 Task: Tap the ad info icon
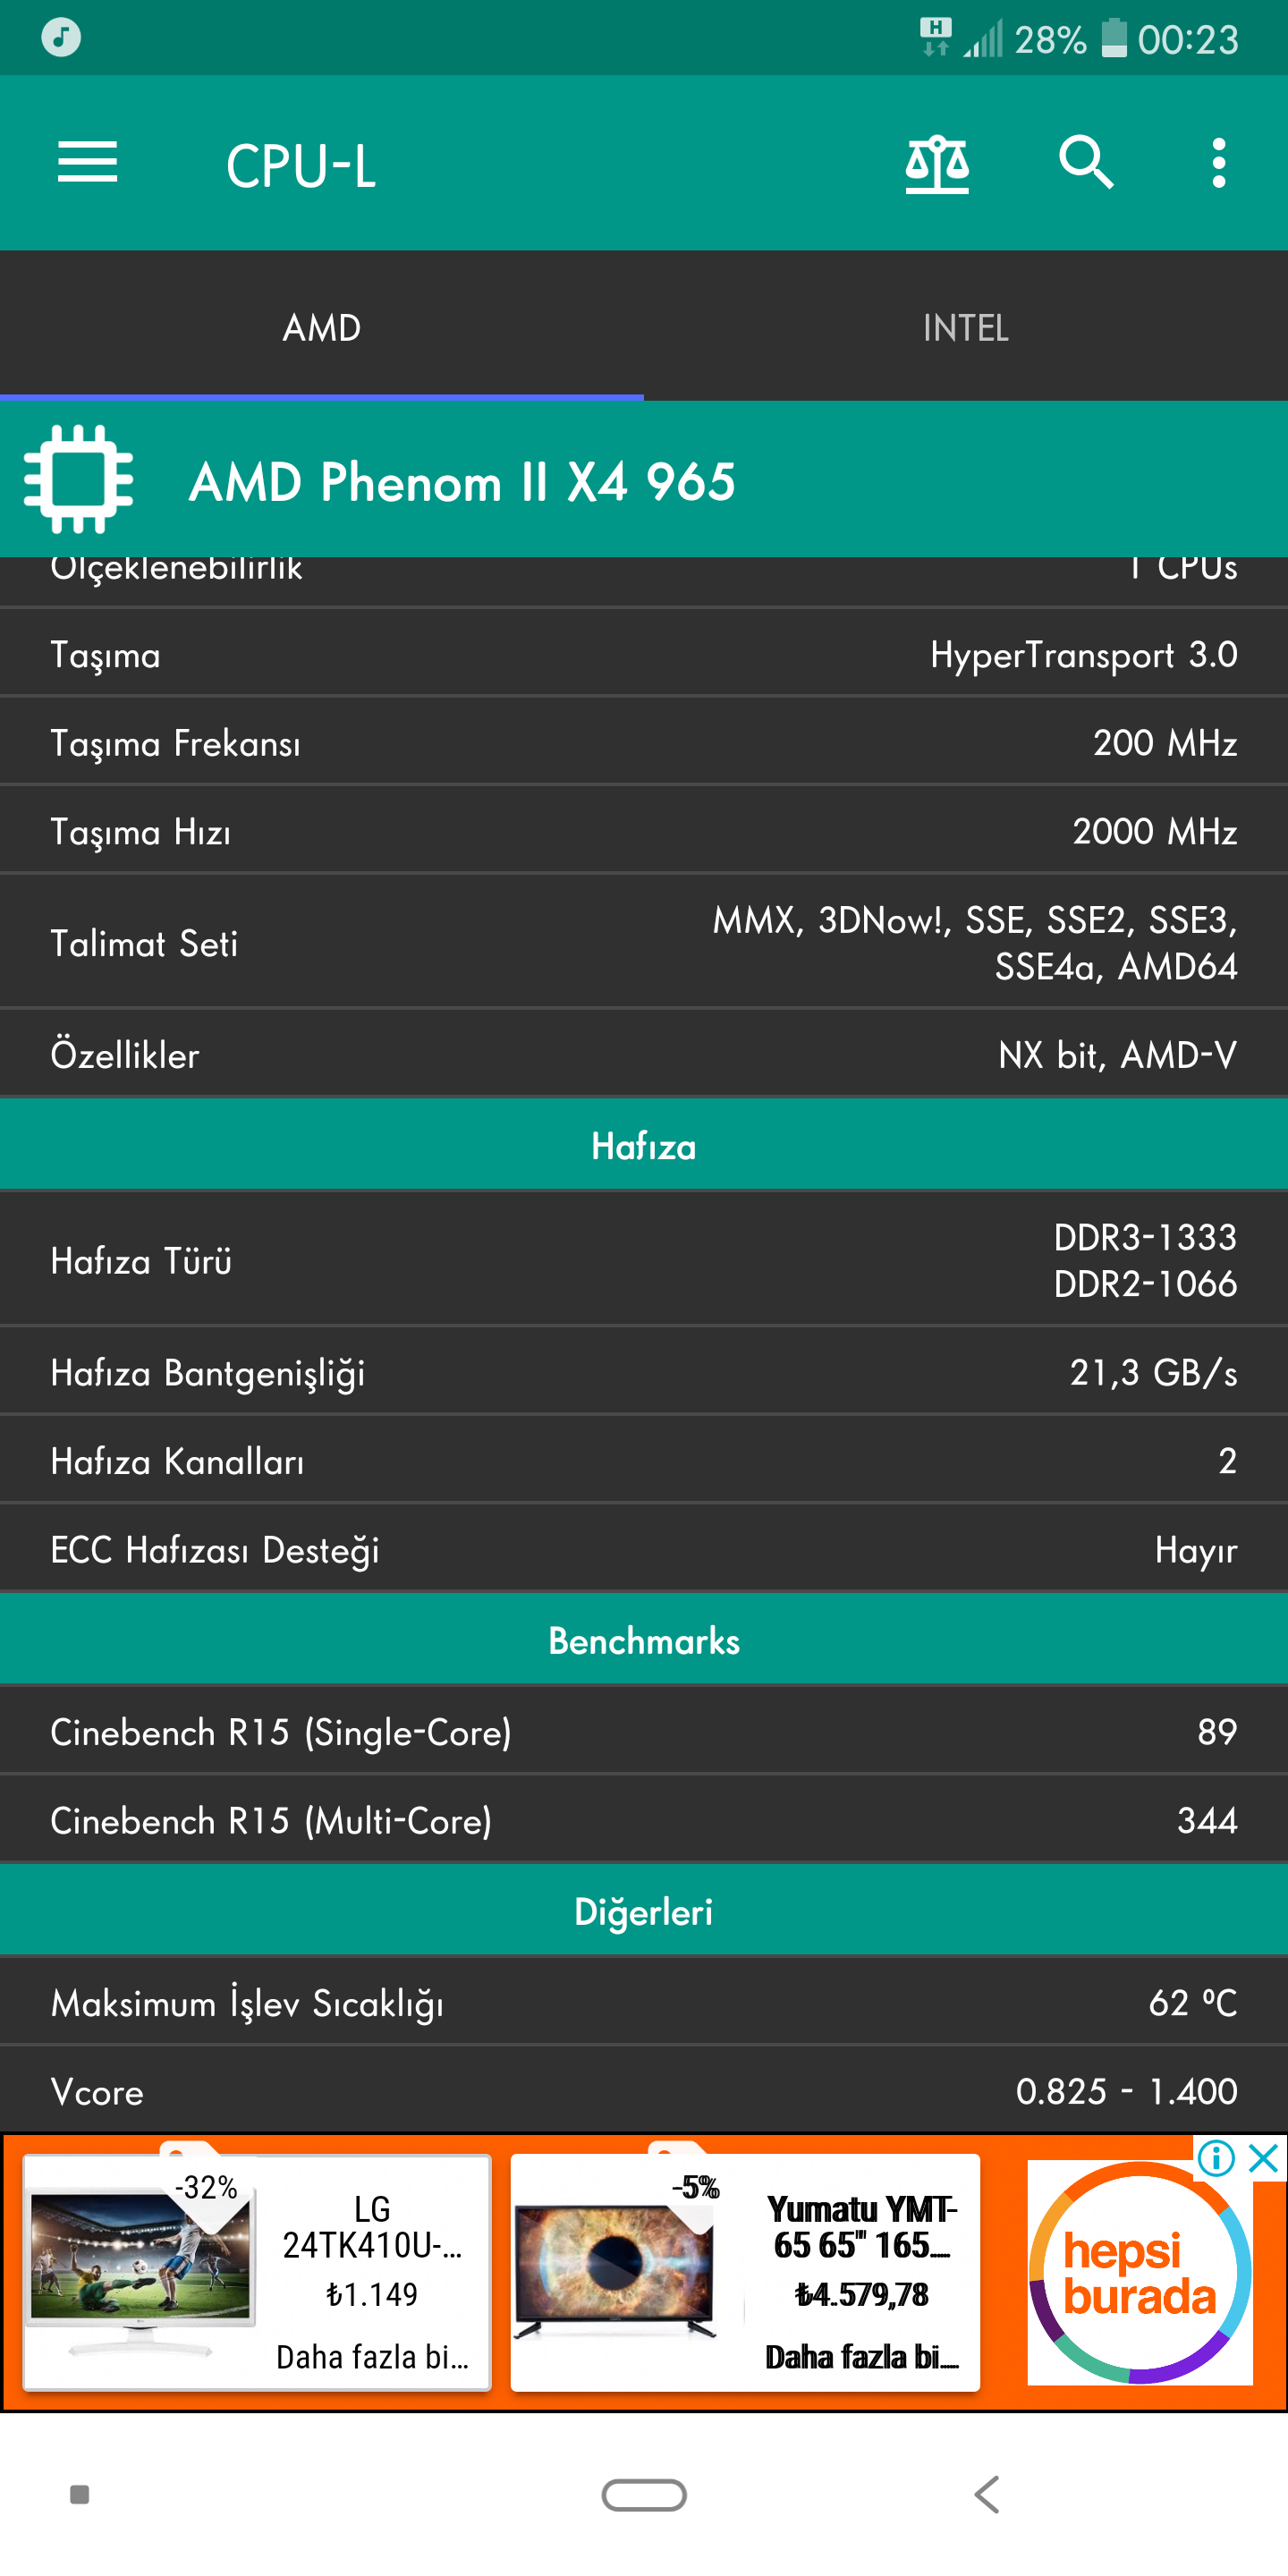click(x=1216, y=2158)
